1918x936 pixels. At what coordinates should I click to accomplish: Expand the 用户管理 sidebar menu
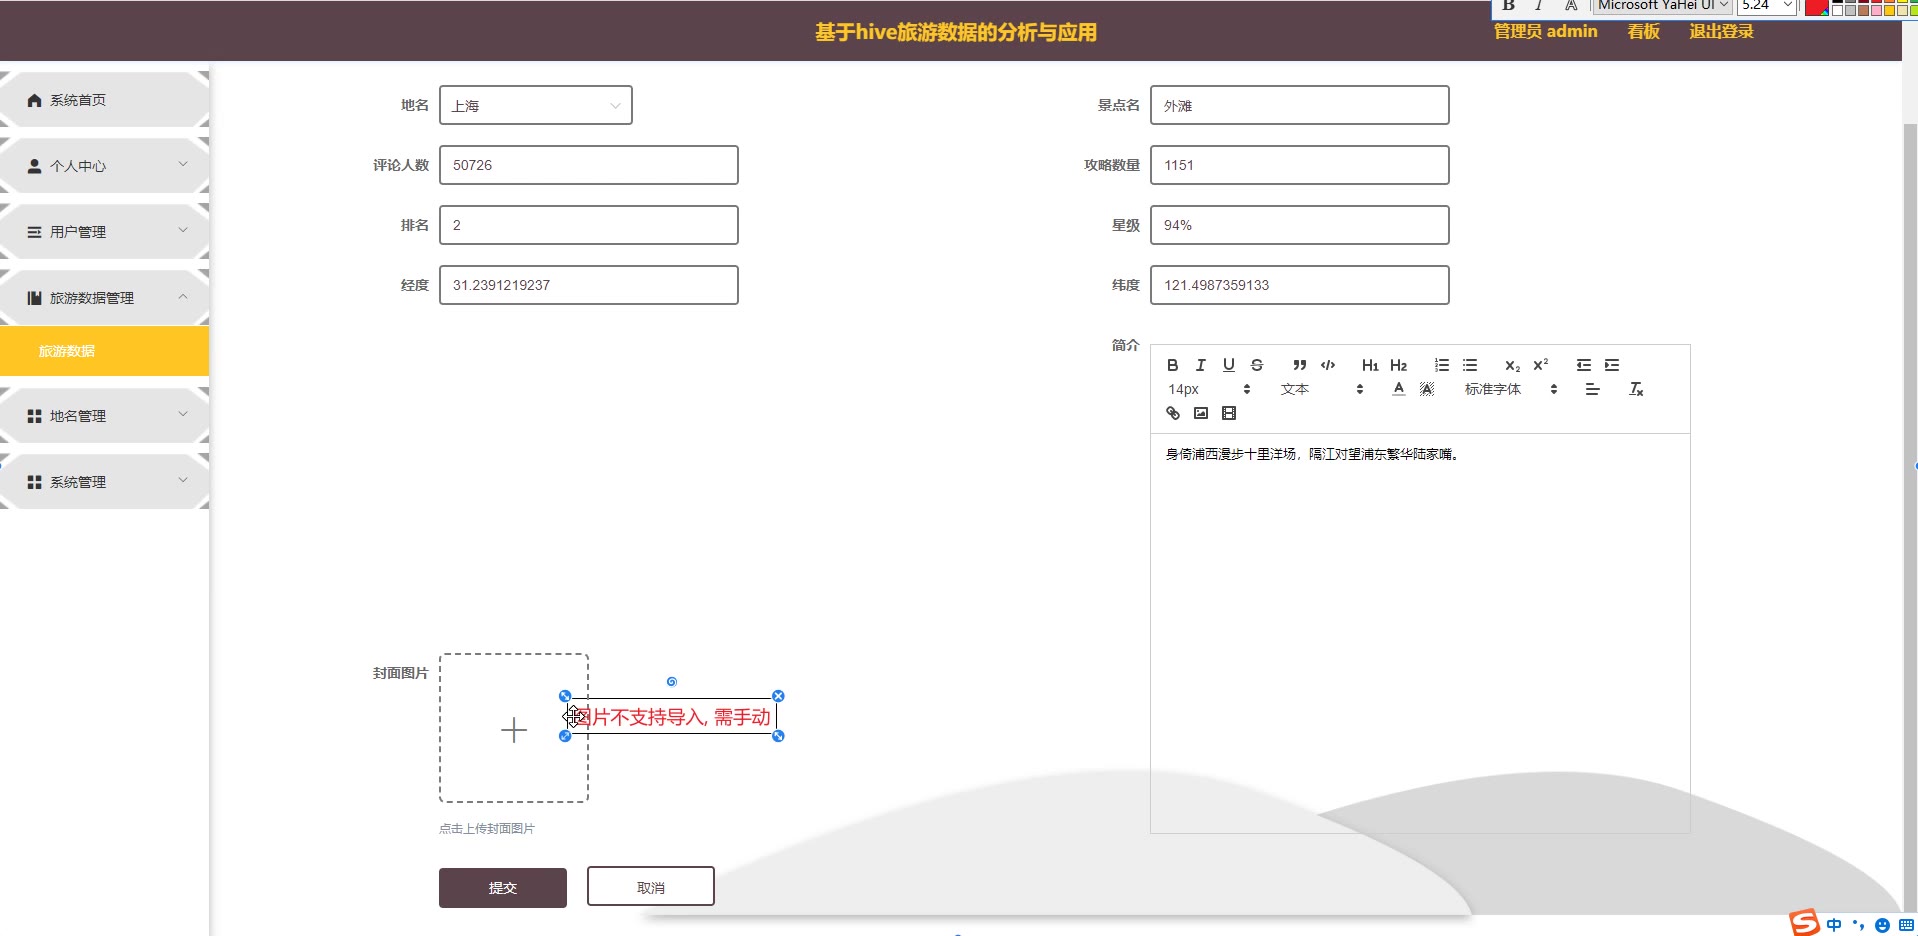(x=105, y=231)
